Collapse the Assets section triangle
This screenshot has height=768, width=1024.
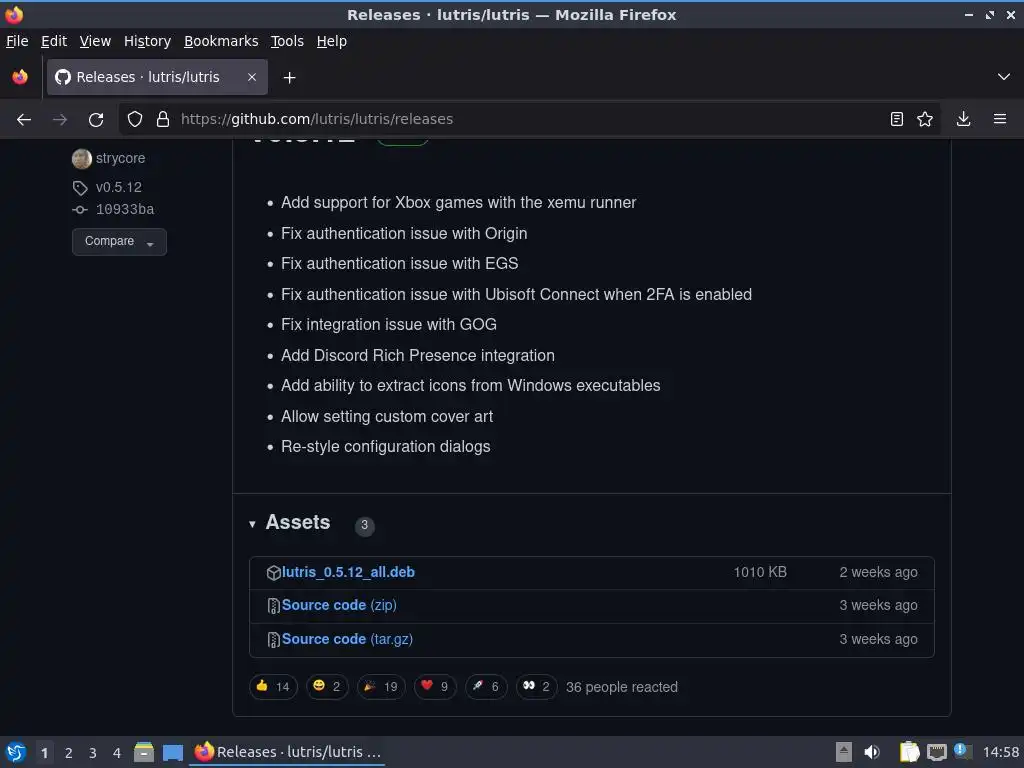252,524
